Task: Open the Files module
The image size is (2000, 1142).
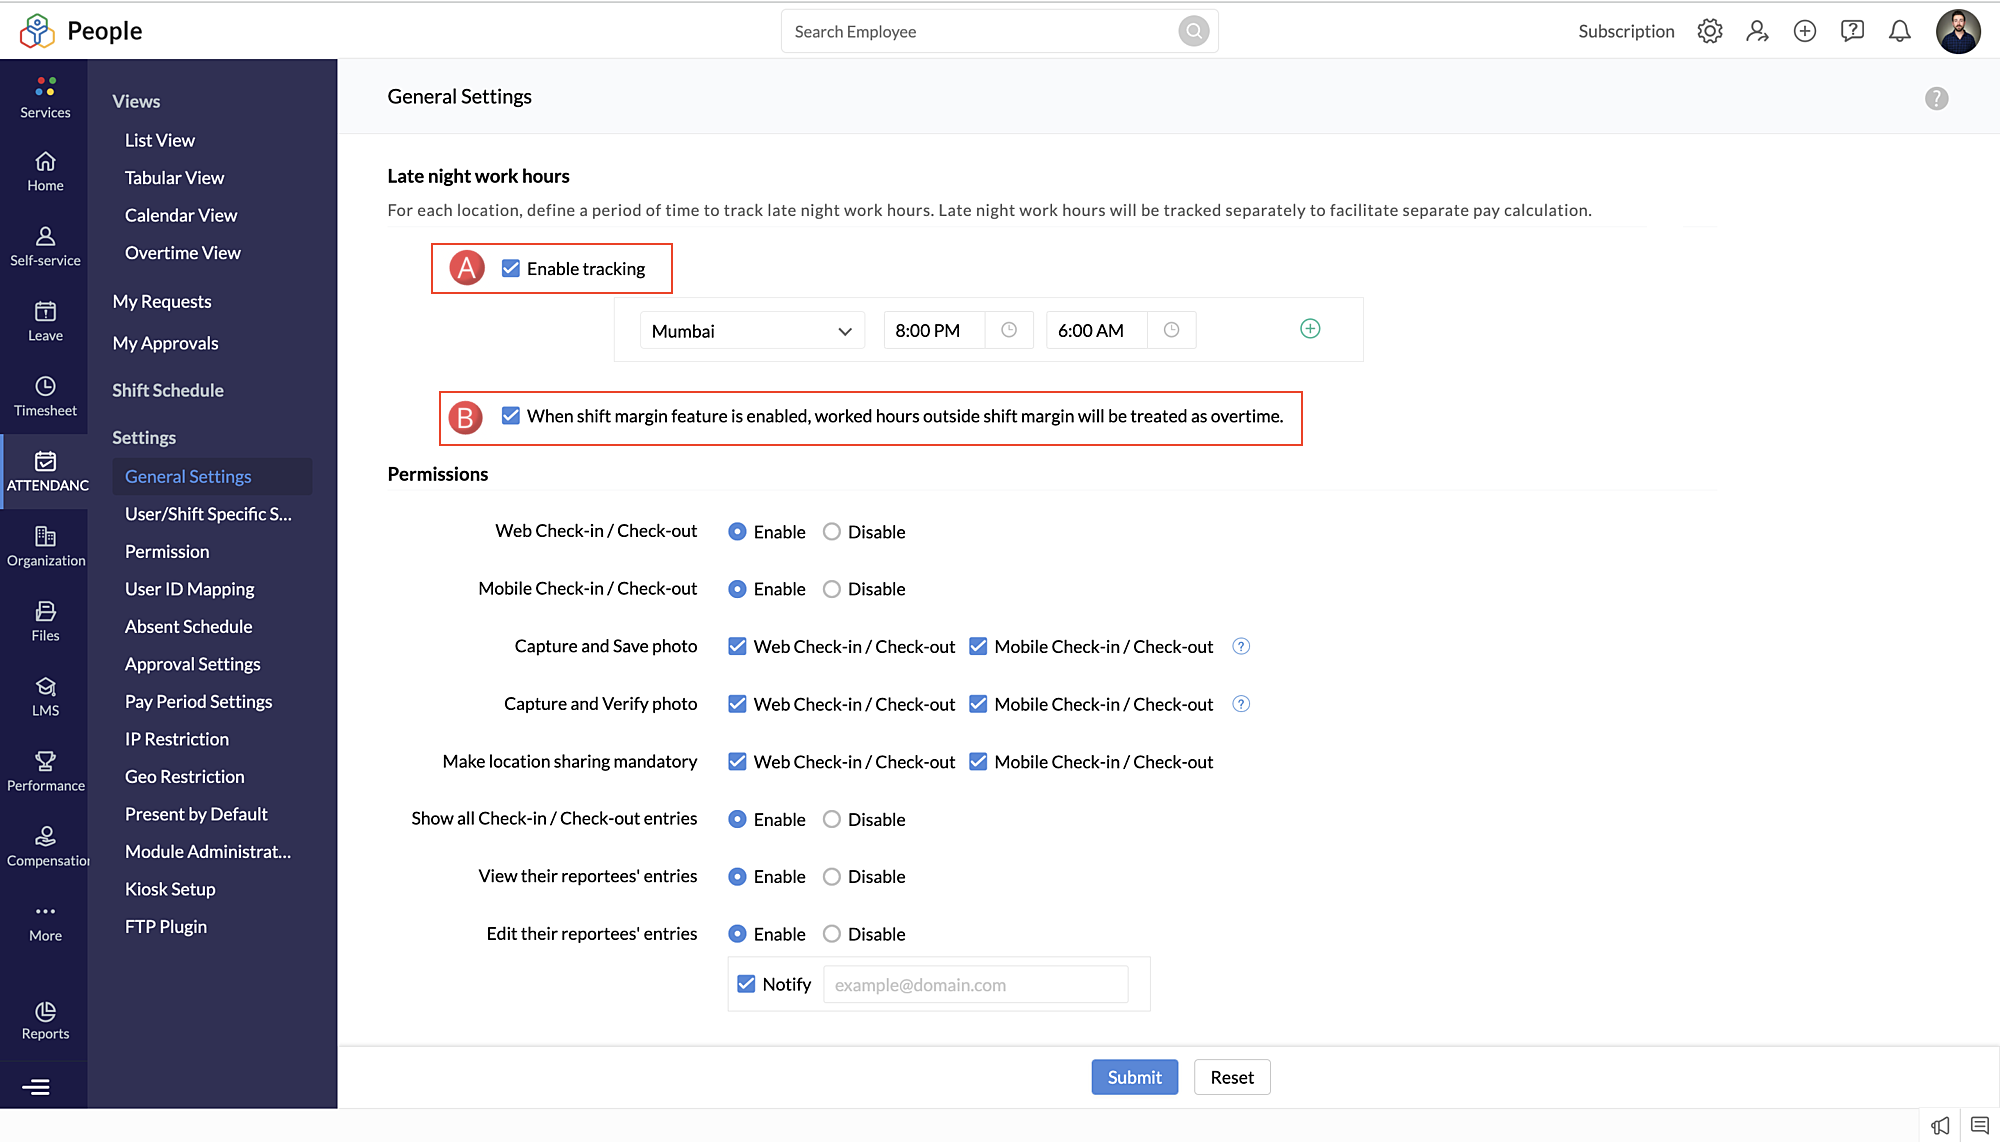Action: click(45, 622)
